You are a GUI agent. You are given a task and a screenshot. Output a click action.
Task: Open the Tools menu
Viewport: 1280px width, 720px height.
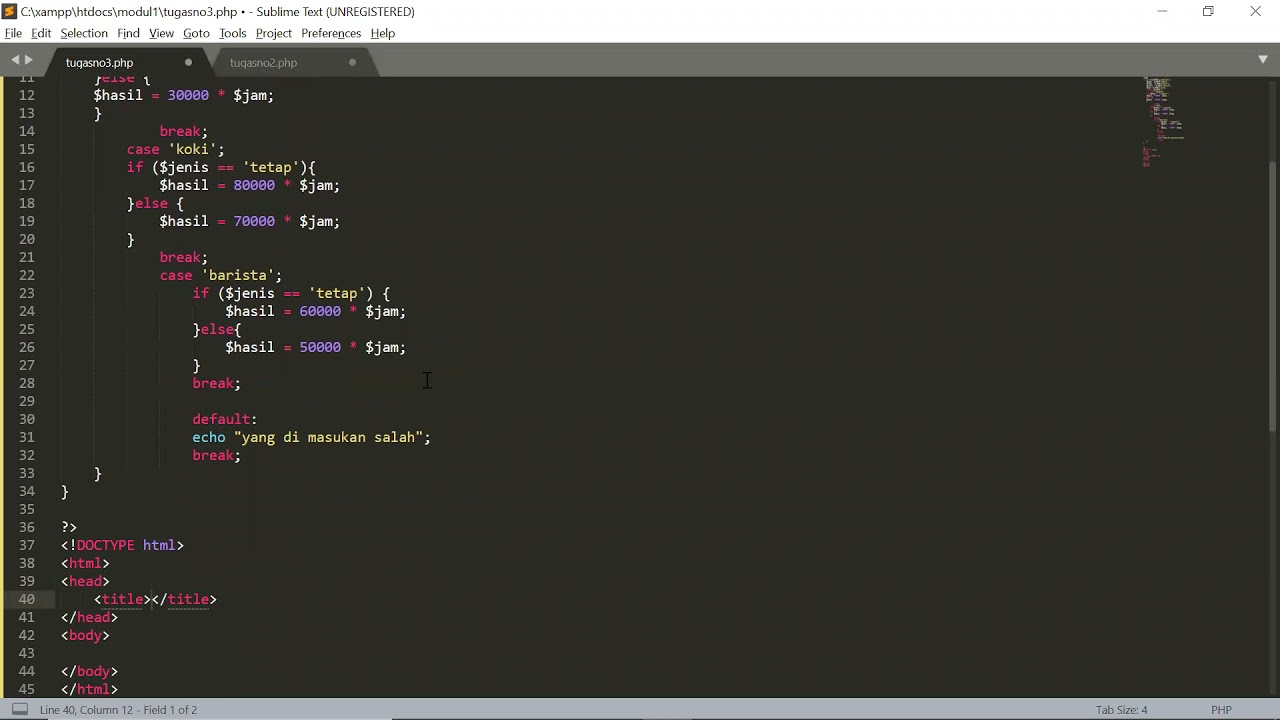click(x=233, y=33)
